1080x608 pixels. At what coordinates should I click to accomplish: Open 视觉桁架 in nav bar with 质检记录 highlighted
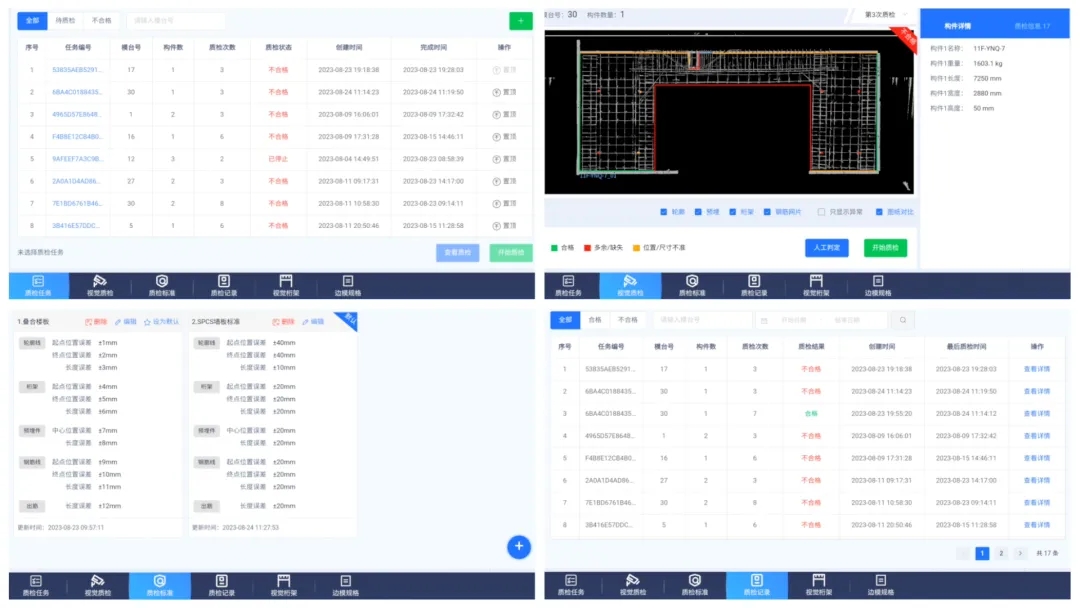[x=816, y=585]
